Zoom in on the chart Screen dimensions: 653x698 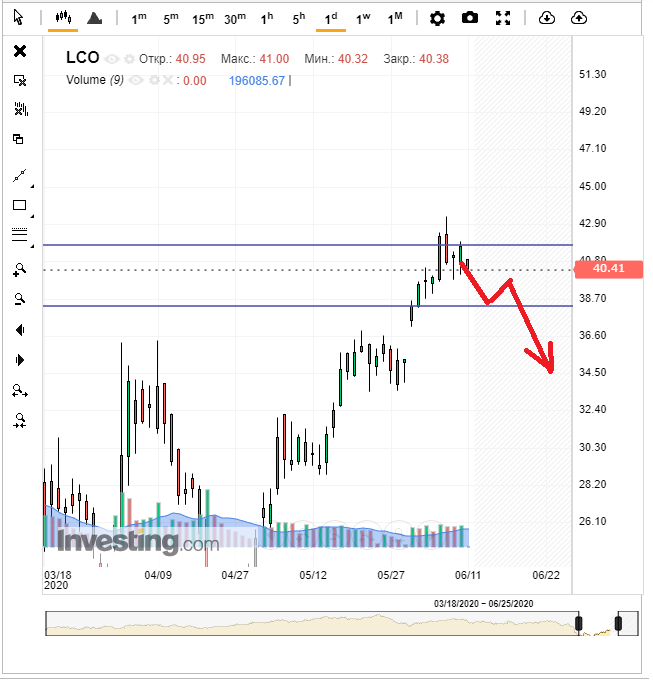coord(20,270)
